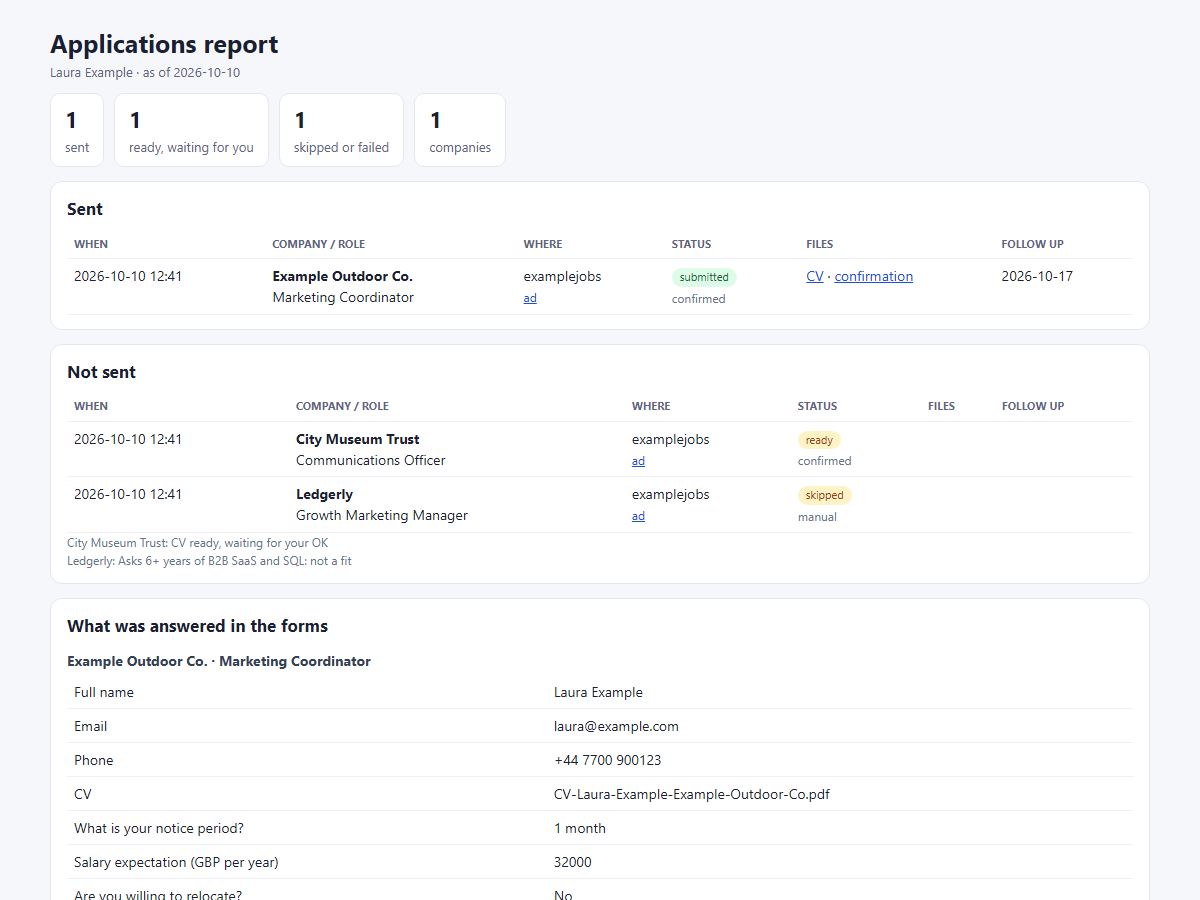
Task: Click the 'Full name' field label
Action: (x=104, y=693)
